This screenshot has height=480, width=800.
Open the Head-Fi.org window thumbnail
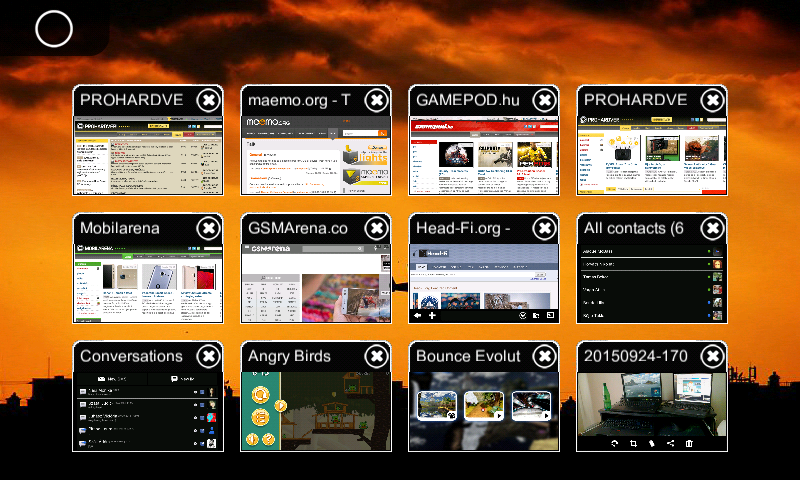point(484,284)
